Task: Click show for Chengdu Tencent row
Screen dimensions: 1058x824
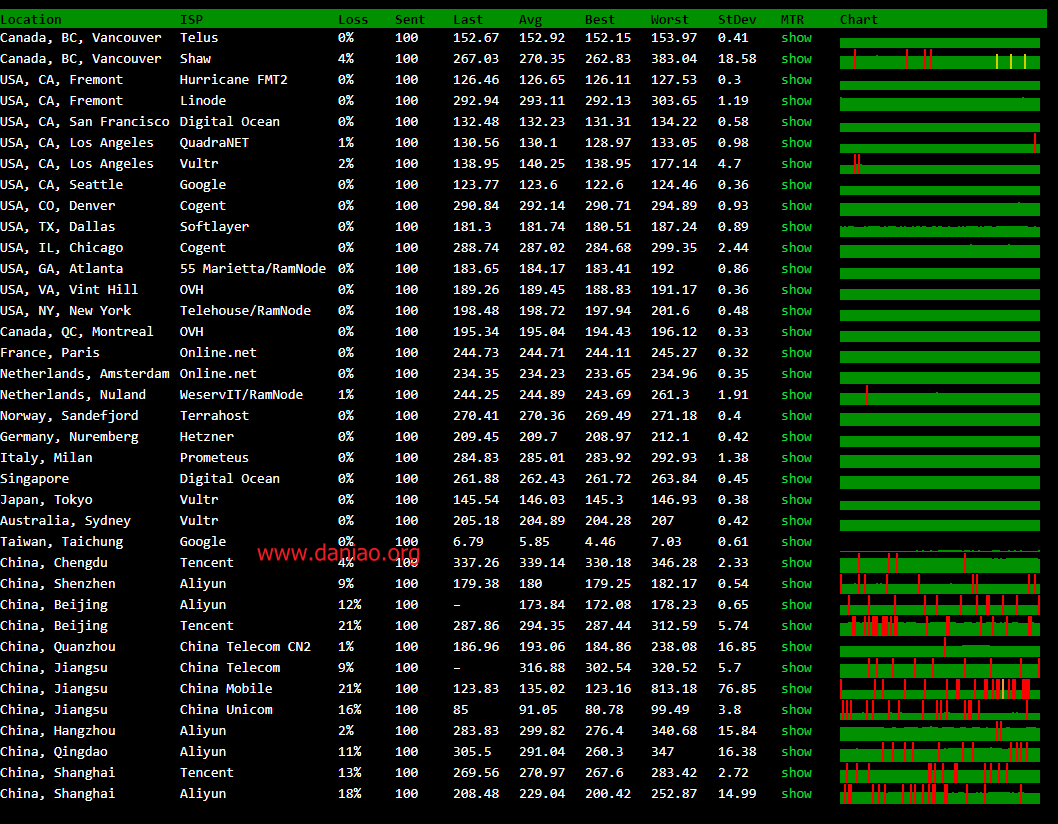Action: pyautogui.click(x=796, y=562)
